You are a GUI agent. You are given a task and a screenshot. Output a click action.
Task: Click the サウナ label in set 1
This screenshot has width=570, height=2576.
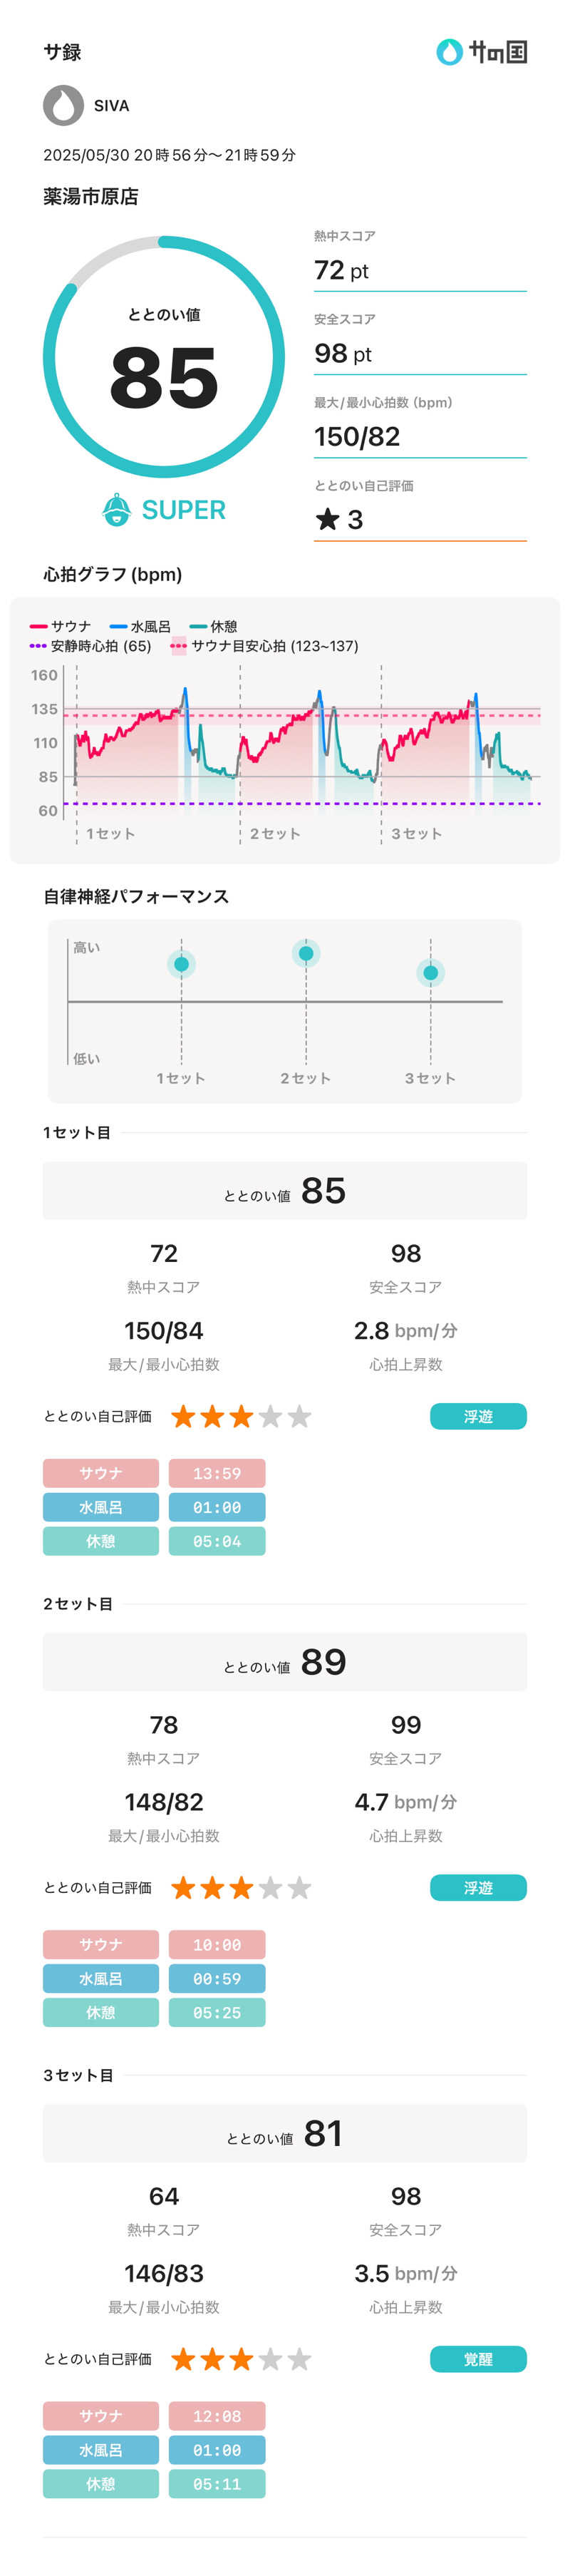click(x=101, y=1473)
